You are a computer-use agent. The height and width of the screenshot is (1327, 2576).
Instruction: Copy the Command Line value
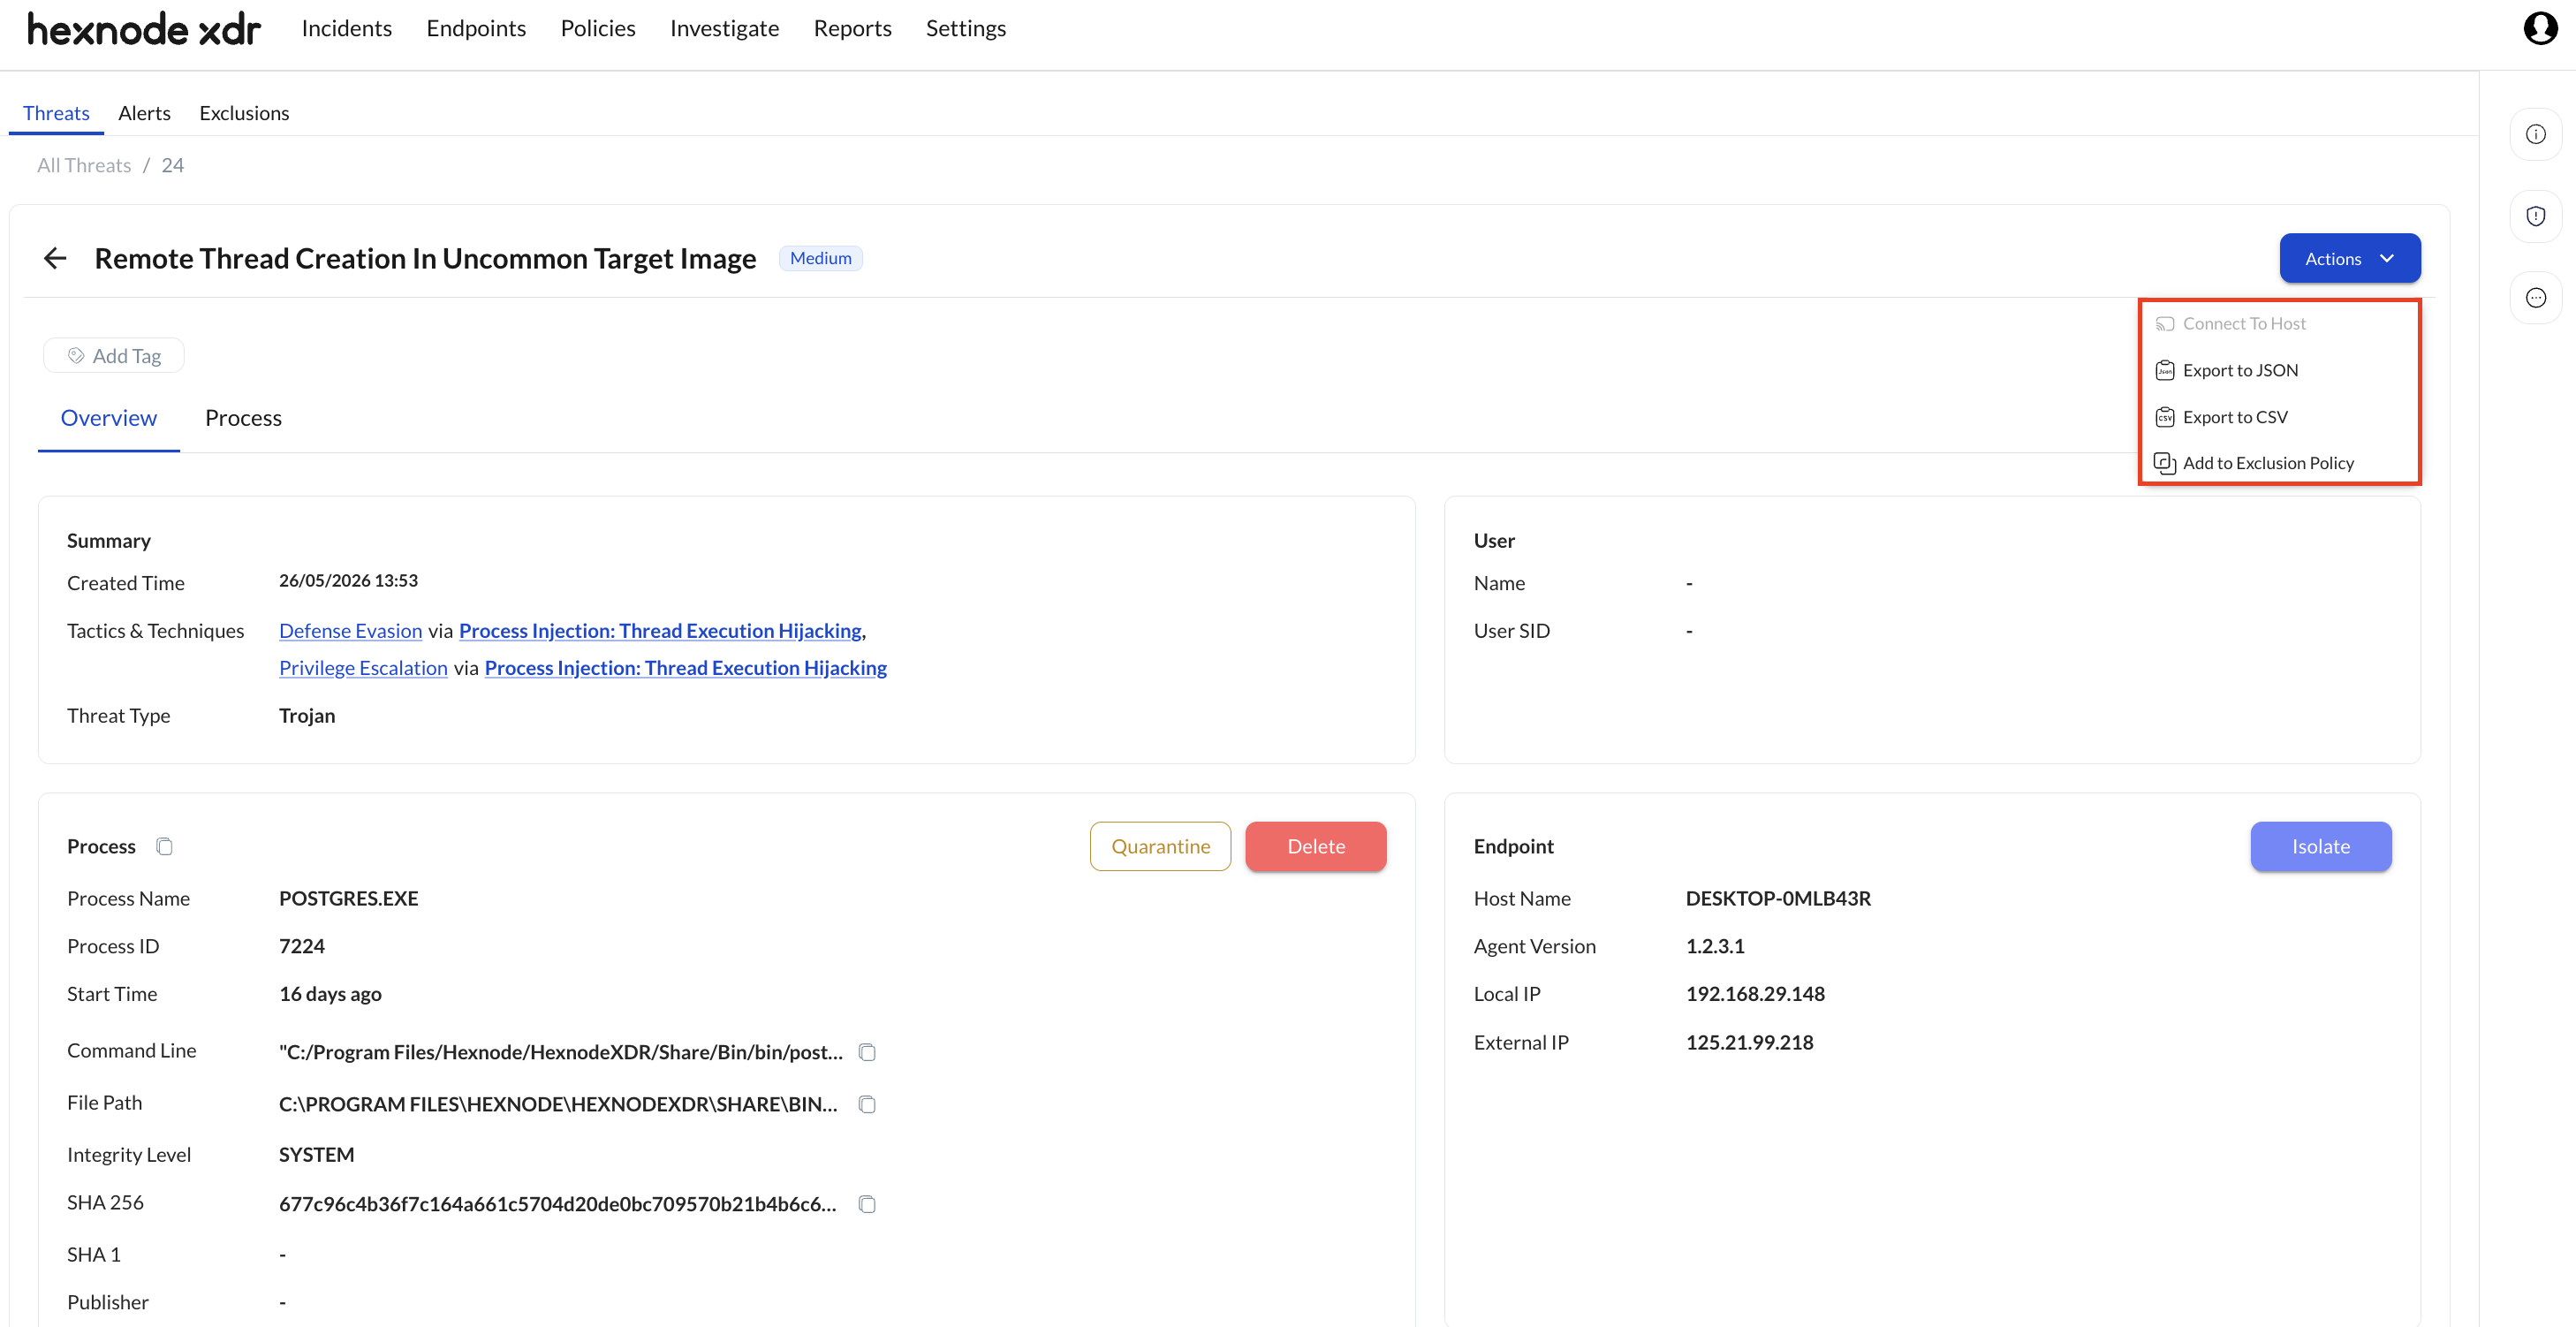[x=867, y=1052]
